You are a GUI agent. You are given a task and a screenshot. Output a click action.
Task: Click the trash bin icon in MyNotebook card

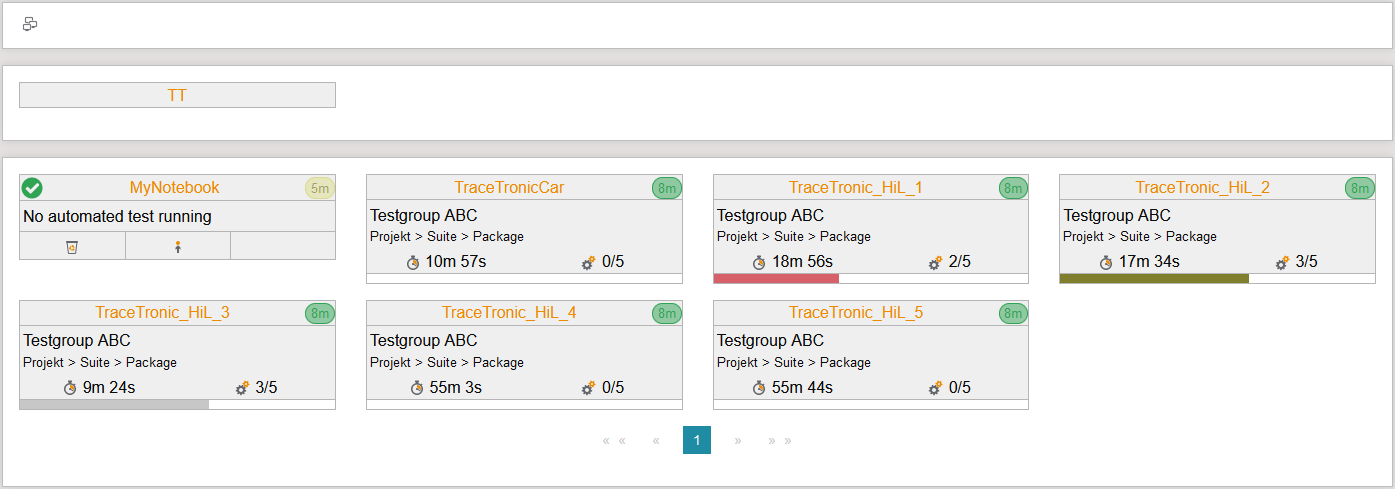pos(72,247)
